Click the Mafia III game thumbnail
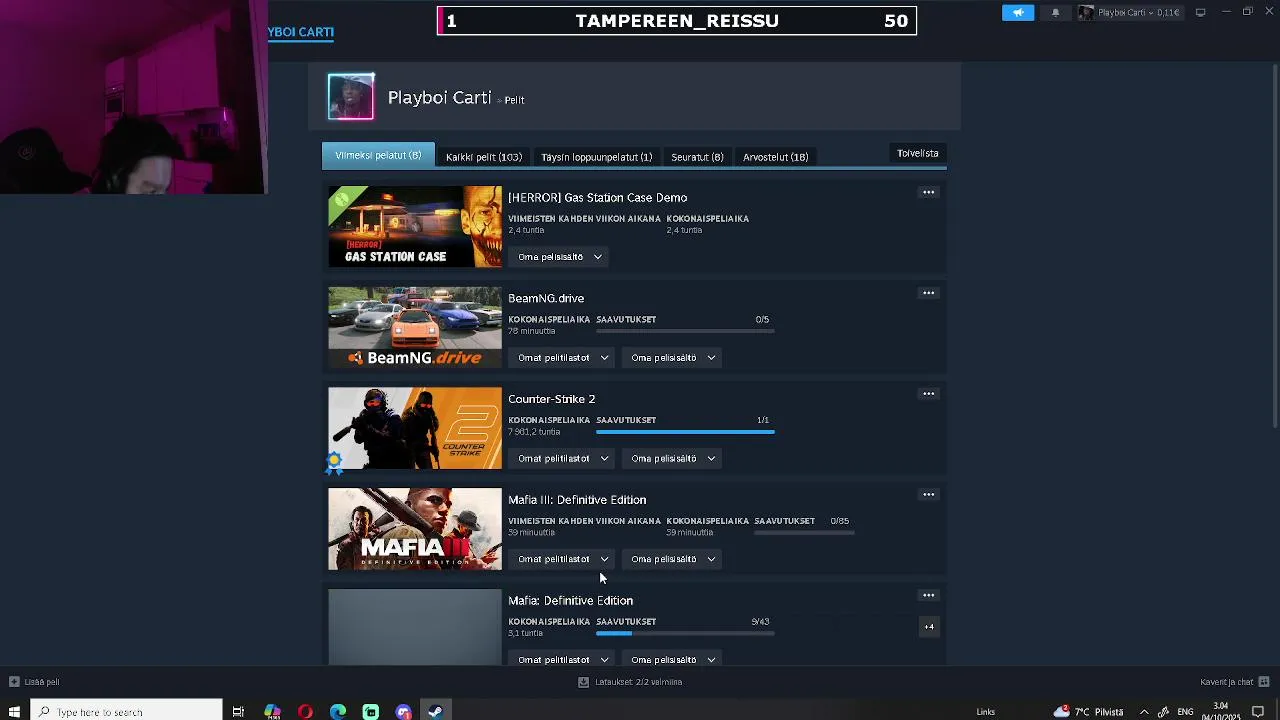This screenshot has height=720, width=1280. tap(415, 529)
